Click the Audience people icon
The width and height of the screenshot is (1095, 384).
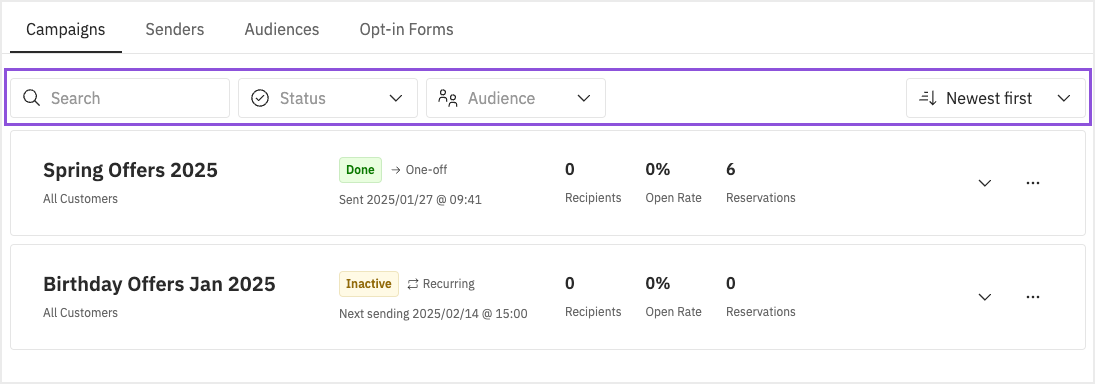click(x=448, y=98)
